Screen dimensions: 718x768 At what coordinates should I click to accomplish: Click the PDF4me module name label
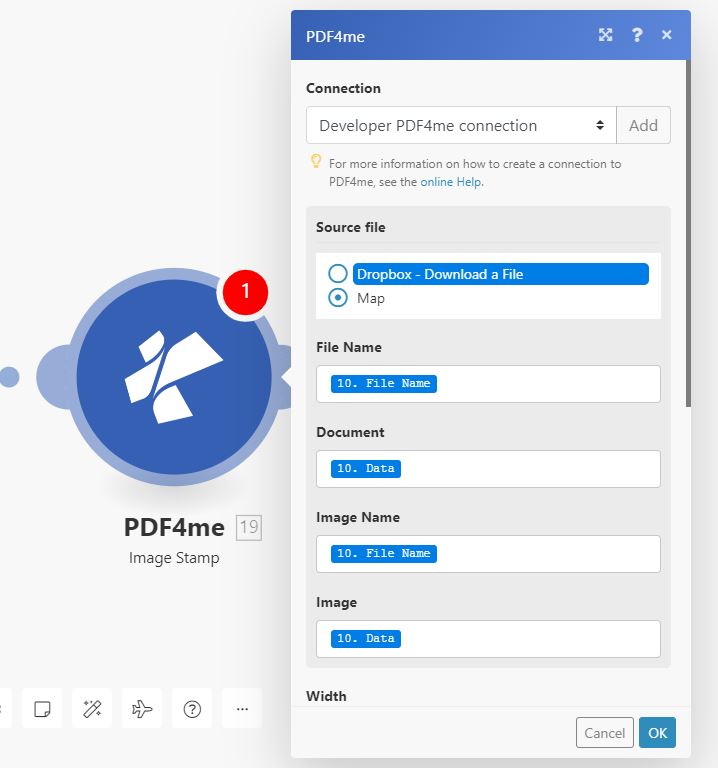(x=174, y=528)
